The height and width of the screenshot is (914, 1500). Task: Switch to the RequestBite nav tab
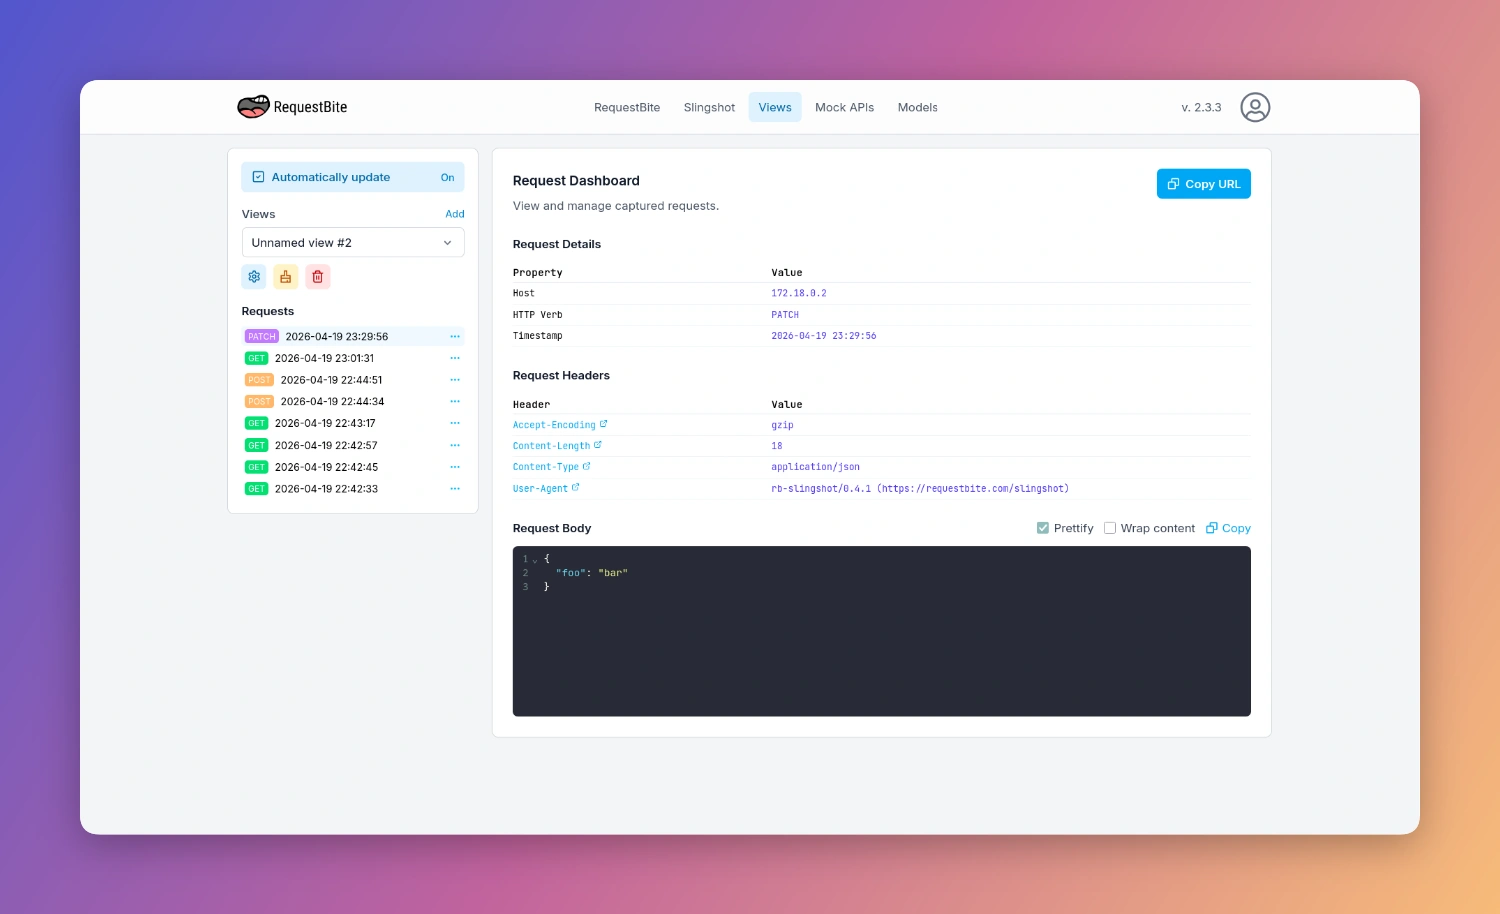tap(627, 107)
